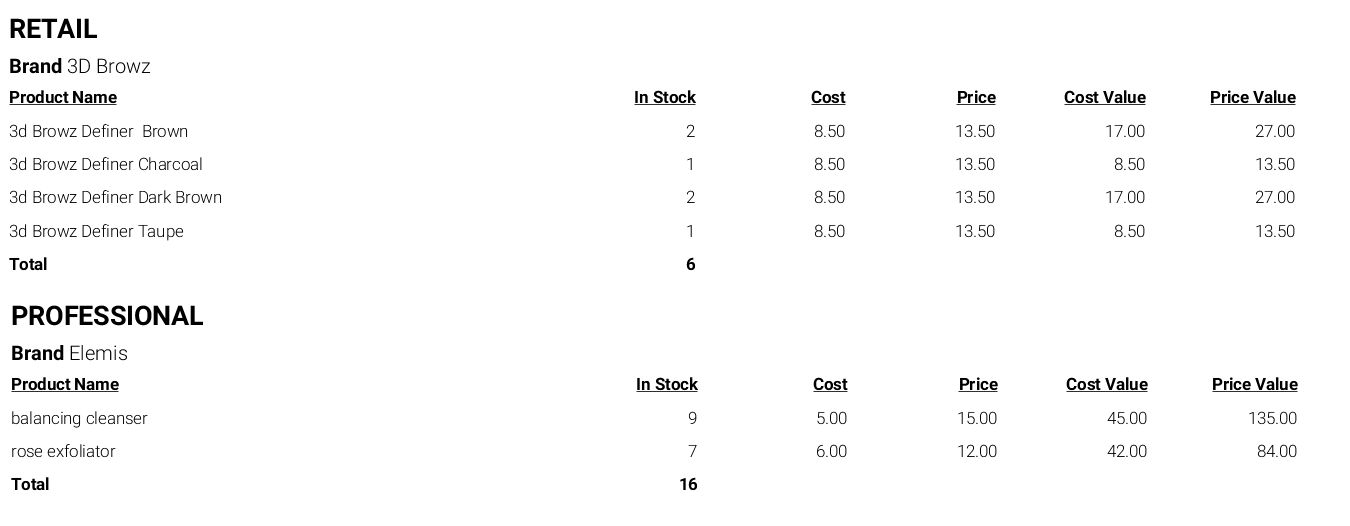Select 3d Browz Definer Charcoal product

point(106,164)
